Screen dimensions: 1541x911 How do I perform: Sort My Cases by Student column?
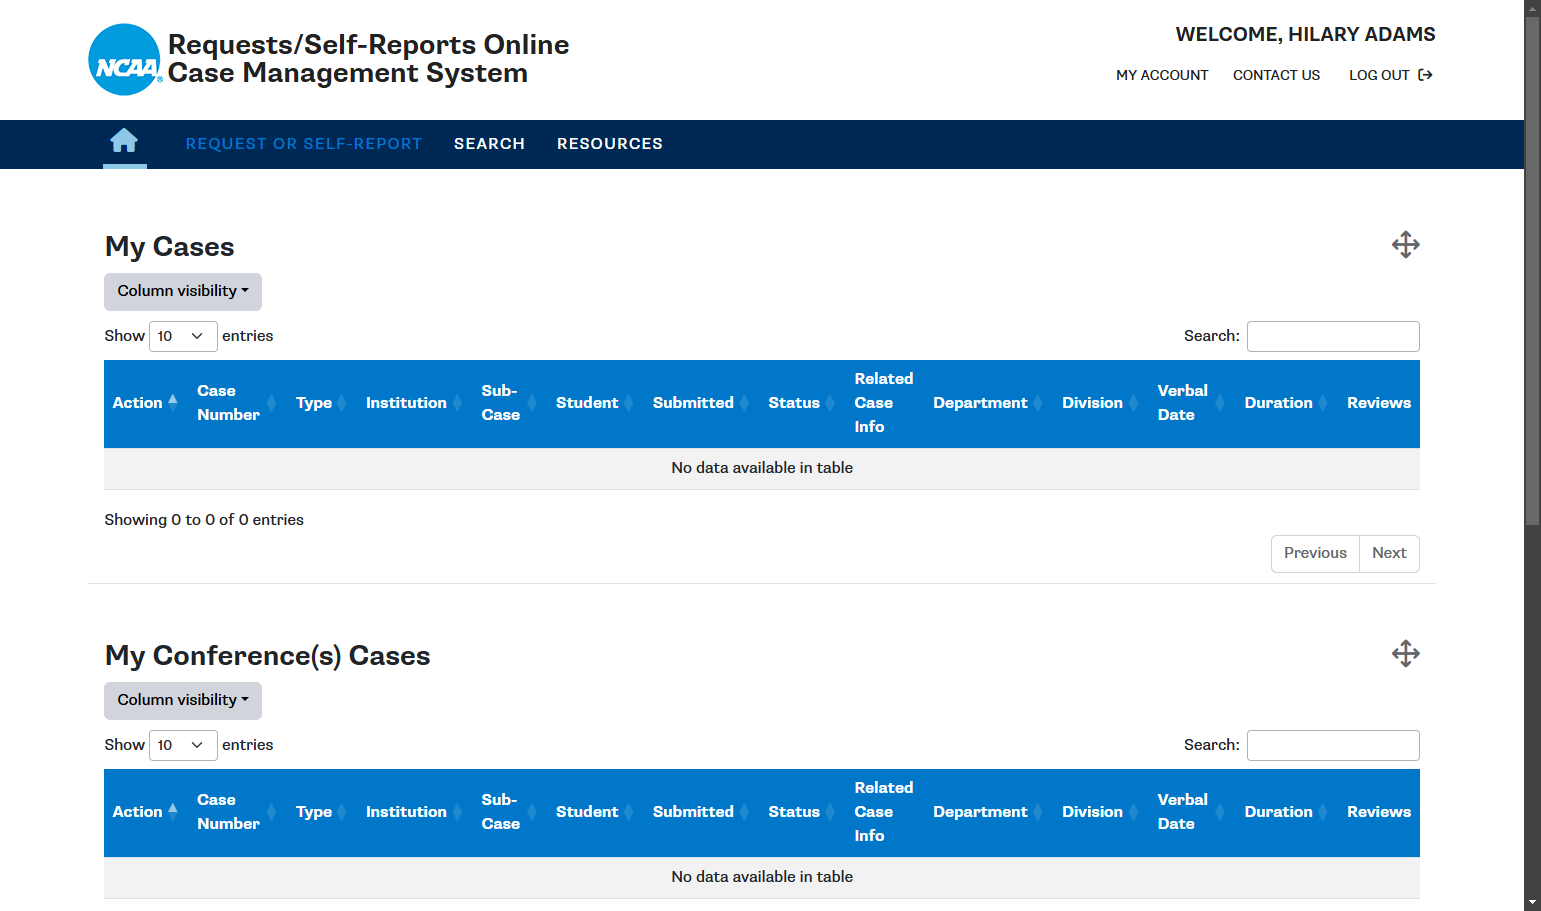[x=595, y=403]
